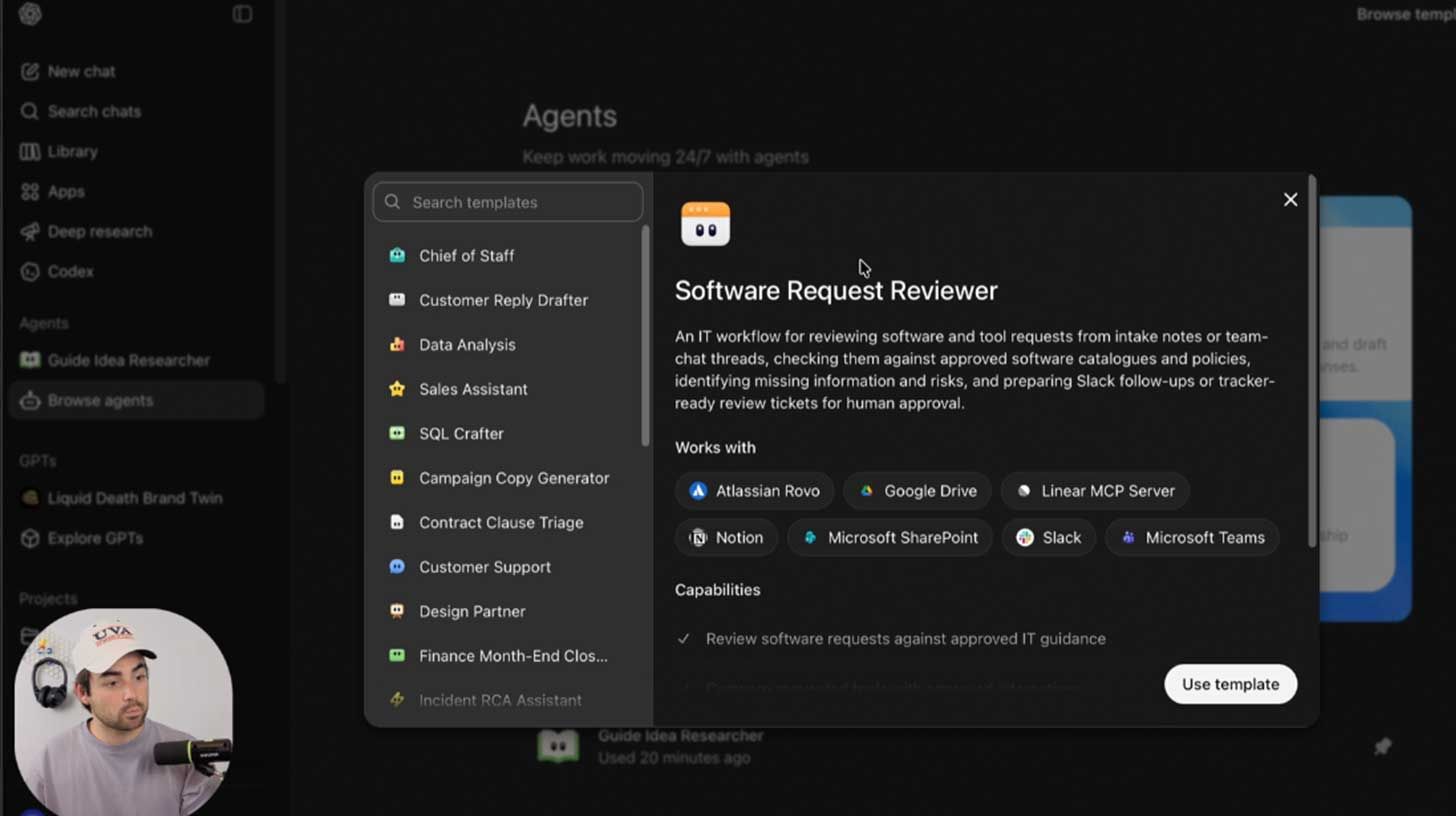
Task: Click the Incident RCA Assistant lightning icon
Action: [x=397, y=700]
